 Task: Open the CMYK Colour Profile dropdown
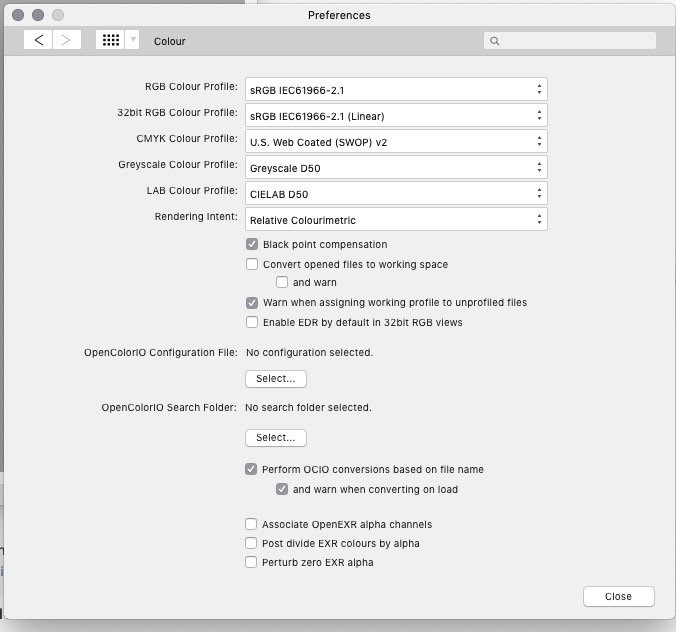pyautogui.click(x=396, y=142)
